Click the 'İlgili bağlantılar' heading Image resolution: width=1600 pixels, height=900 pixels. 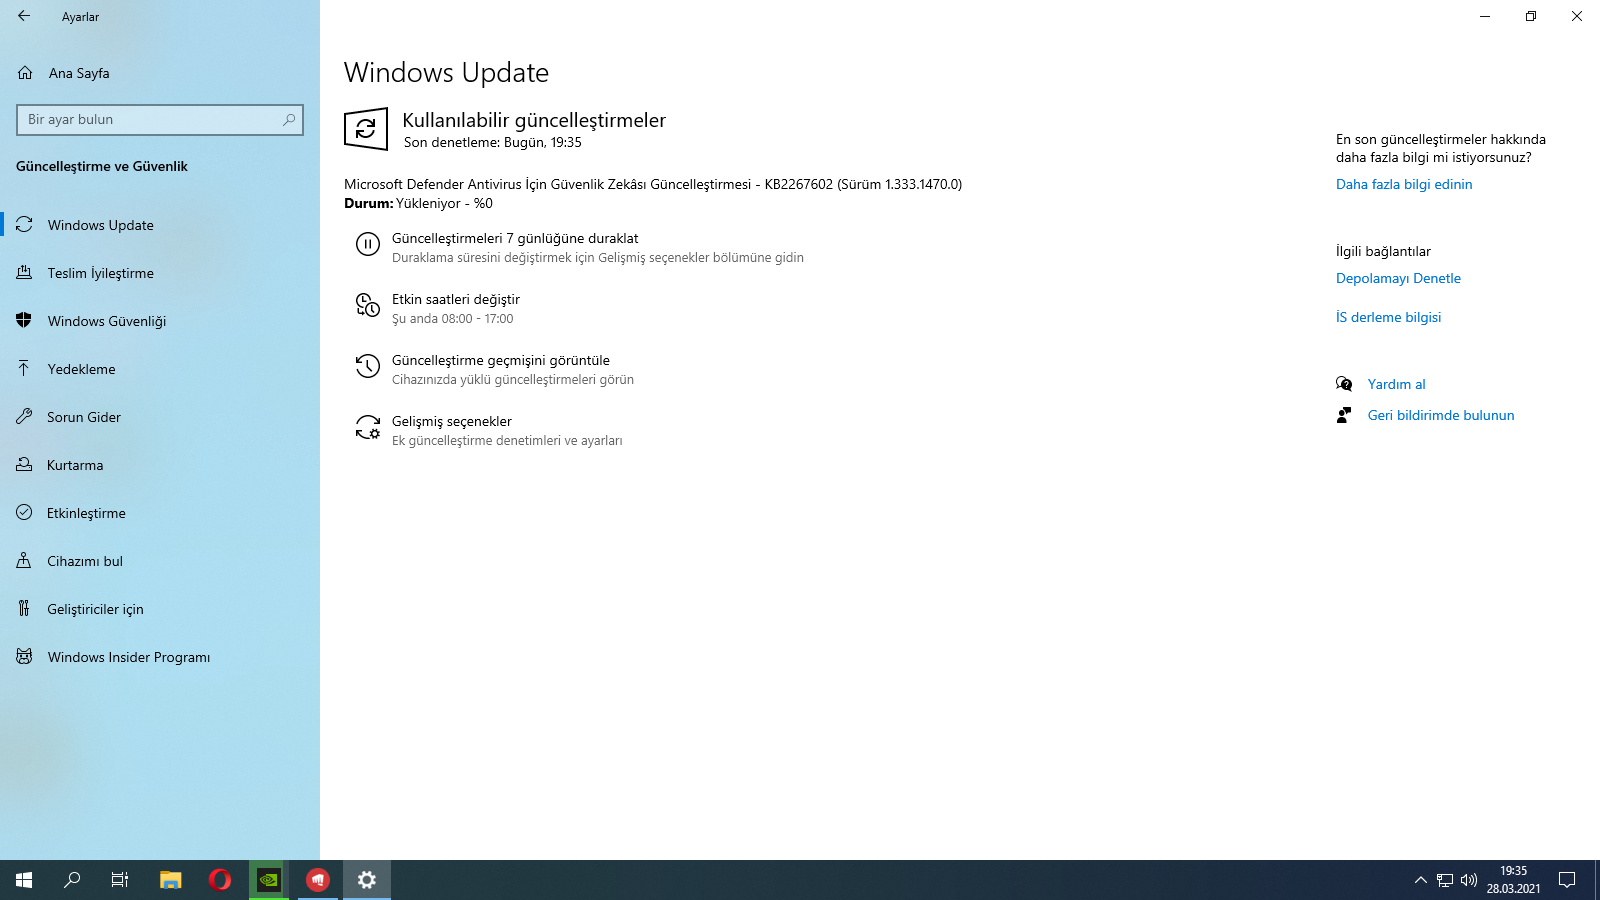point(1383,251)
